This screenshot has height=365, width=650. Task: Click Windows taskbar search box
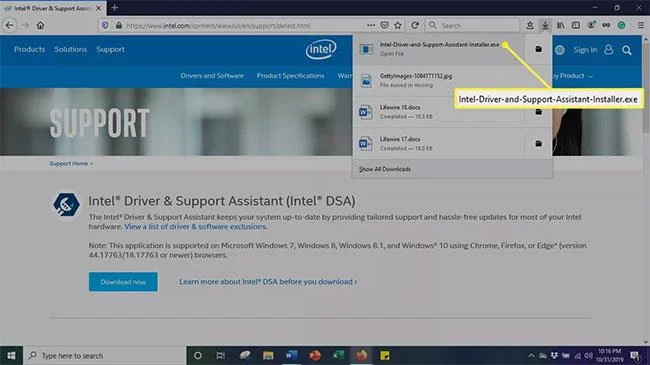104,355
